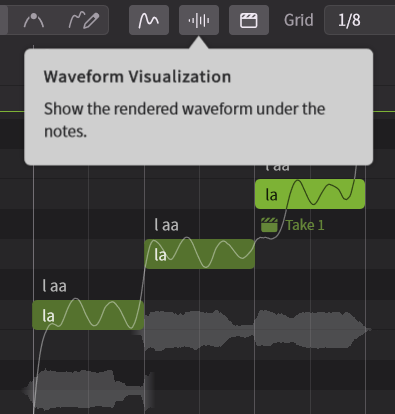
Task: Click the "l aa" phoneme above the middle note
Action: coord(166,225)
